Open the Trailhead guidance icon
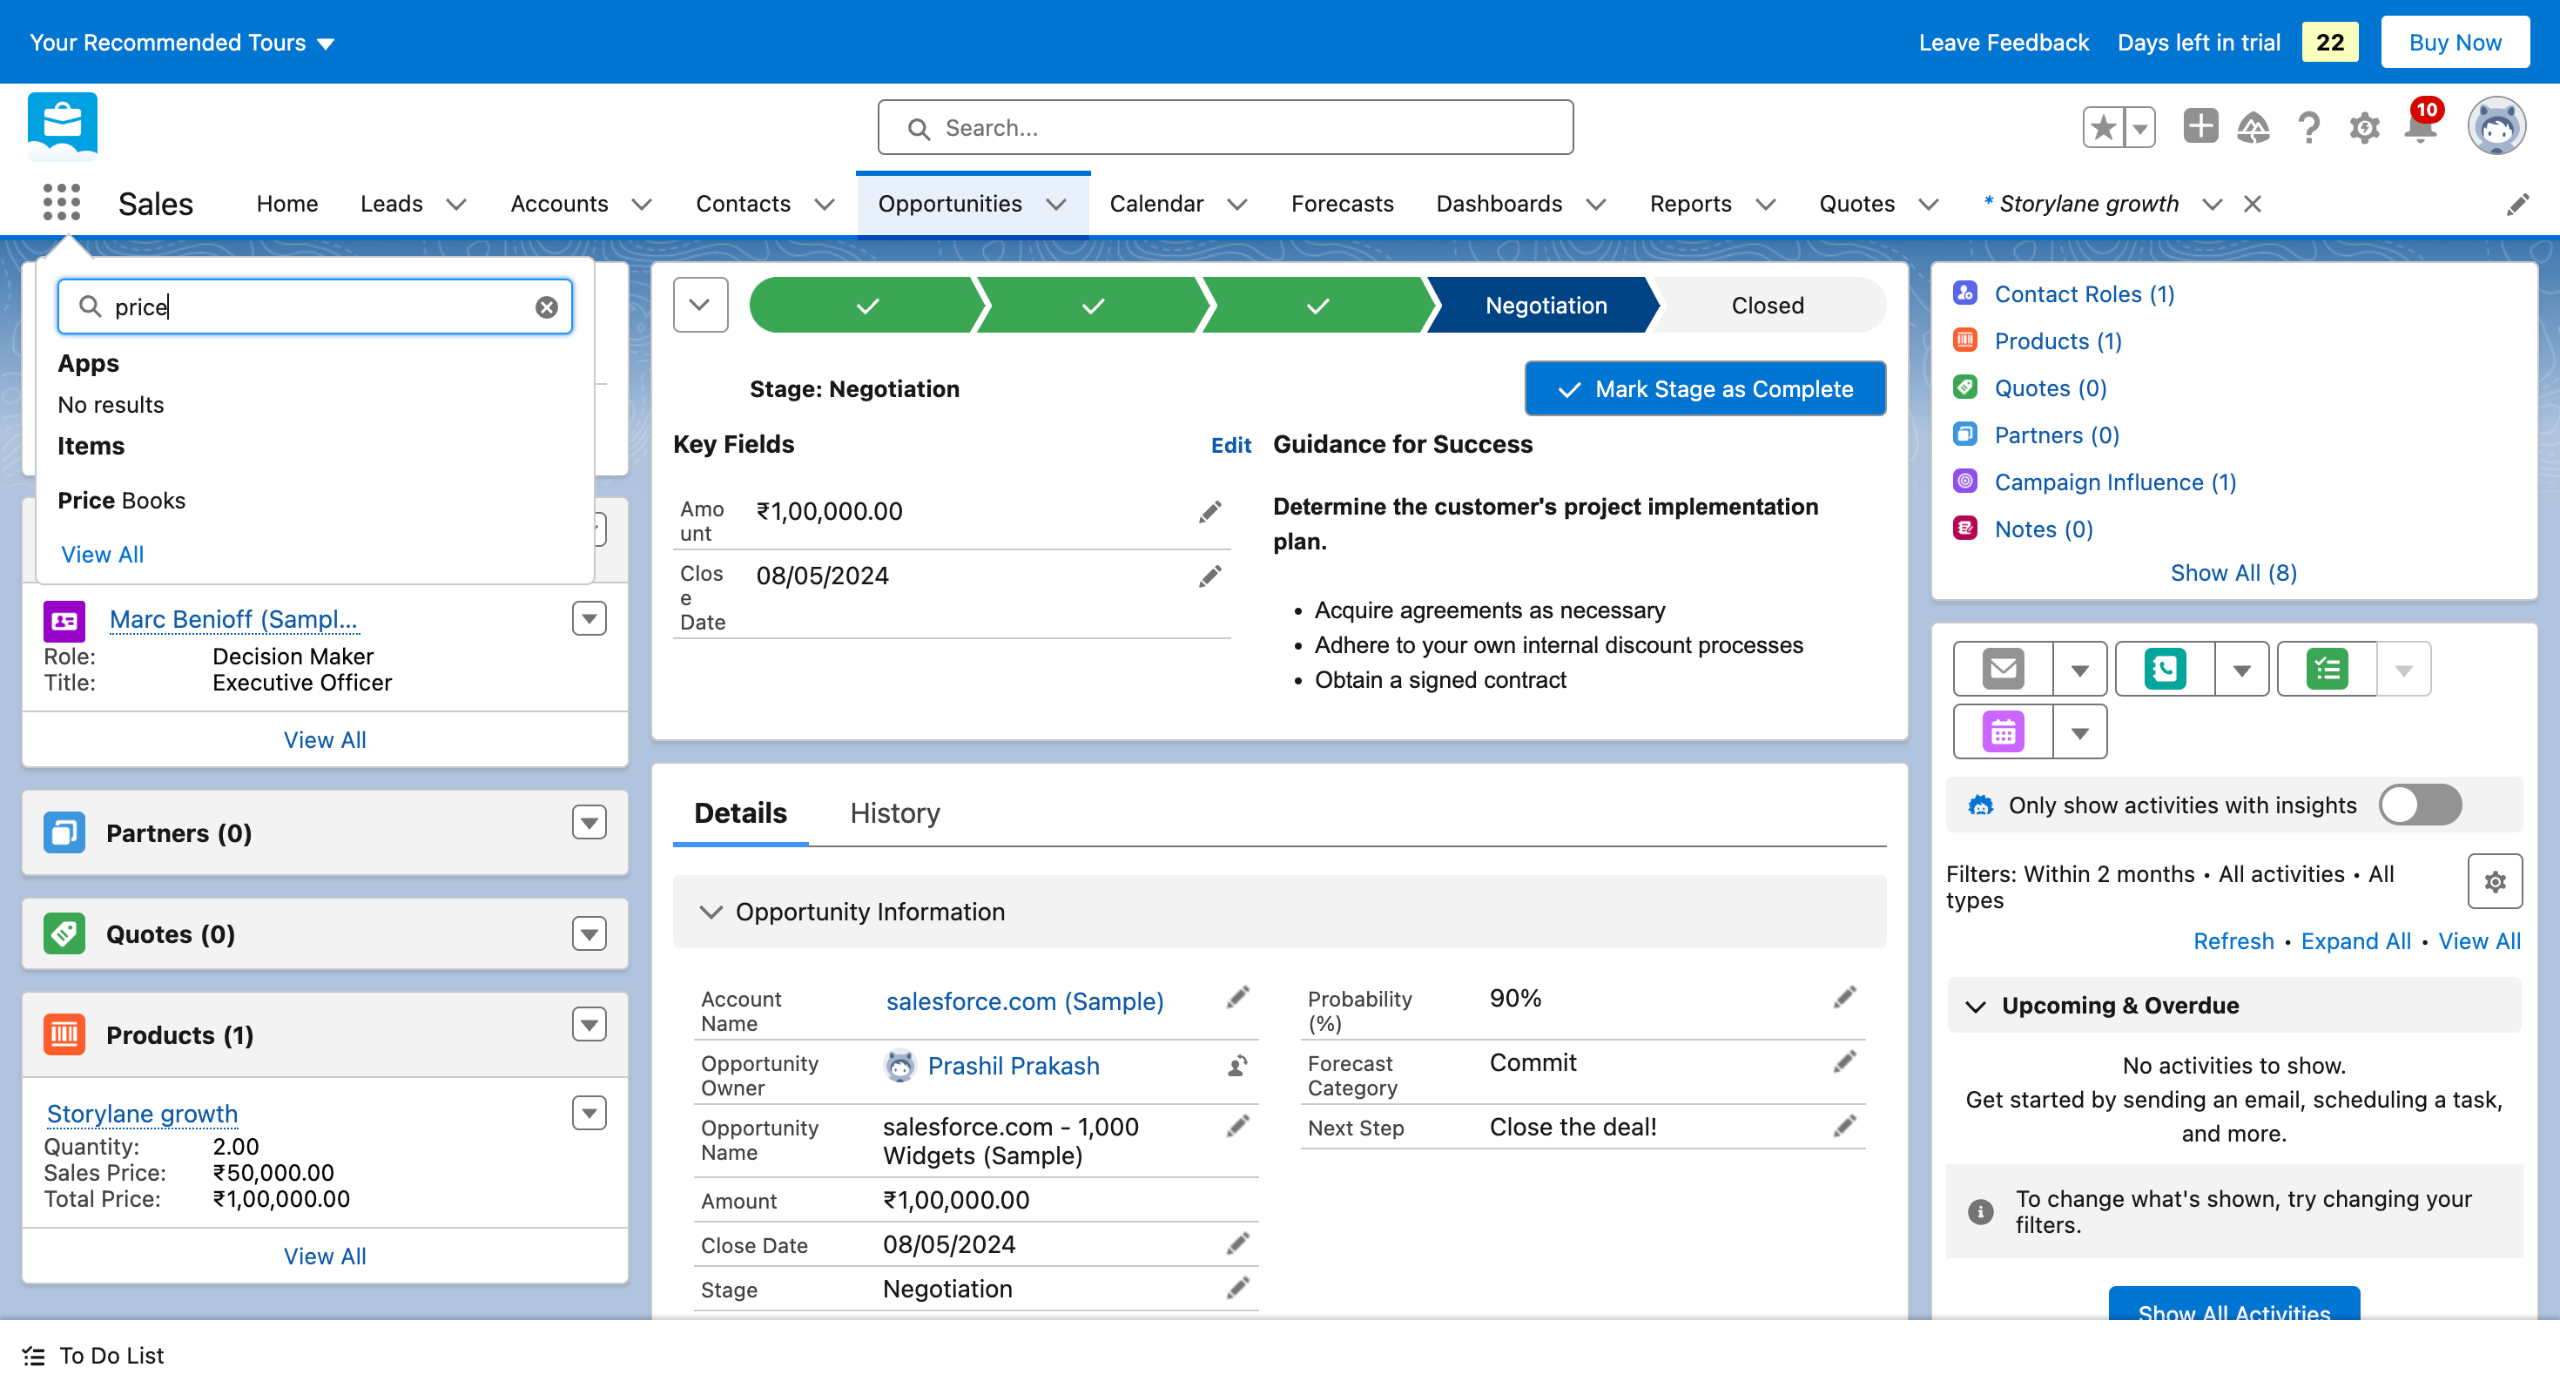The image size is (2560, 1389). pos(2253,128)
